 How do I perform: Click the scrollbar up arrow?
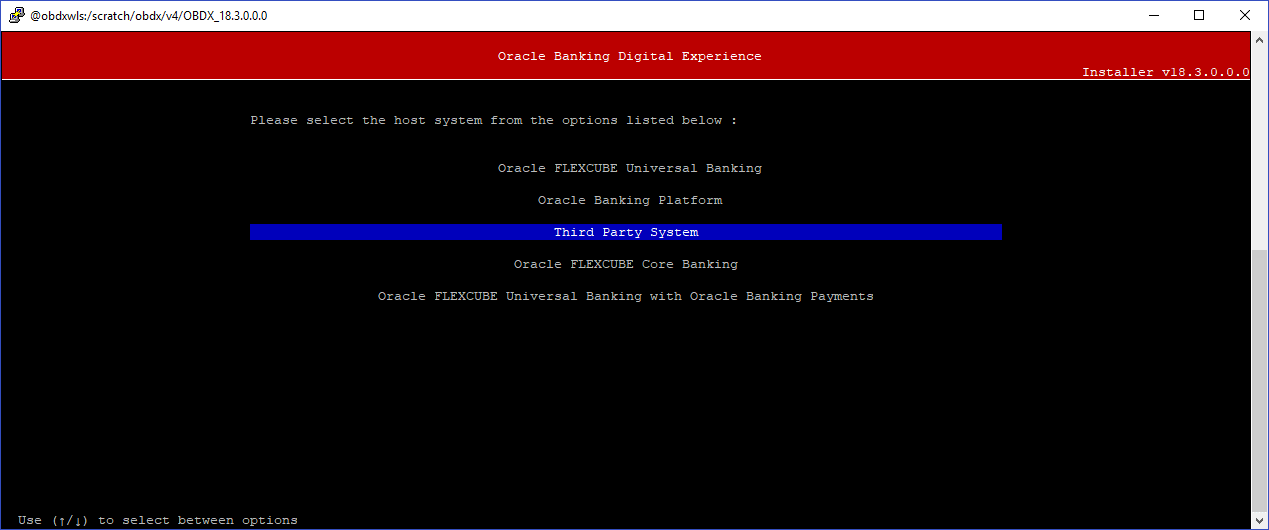point(1259,41)
